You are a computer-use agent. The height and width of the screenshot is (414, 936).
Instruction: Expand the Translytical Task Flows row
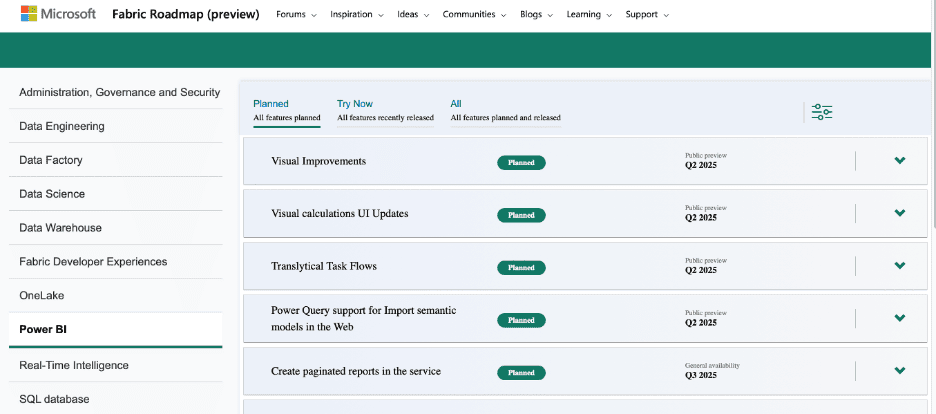click(900, 265)
